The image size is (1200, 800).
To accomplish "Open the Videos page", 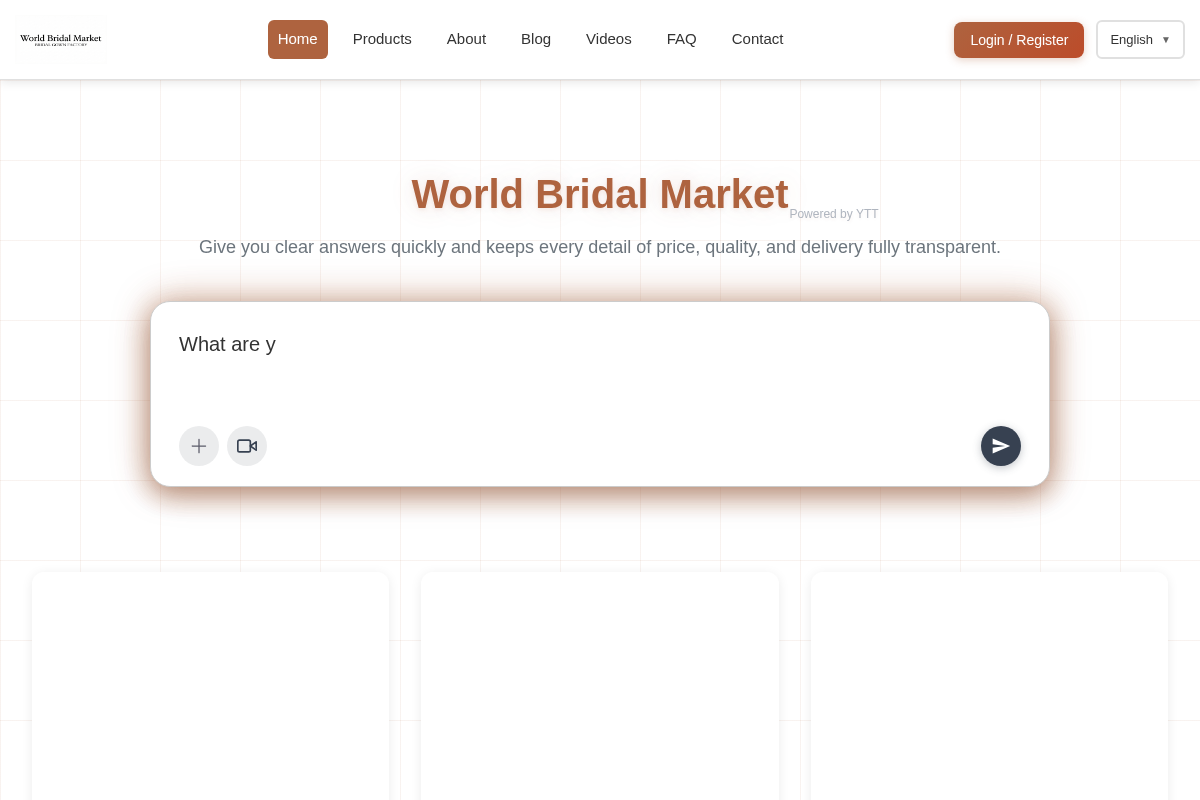I will tap(609, 39).
